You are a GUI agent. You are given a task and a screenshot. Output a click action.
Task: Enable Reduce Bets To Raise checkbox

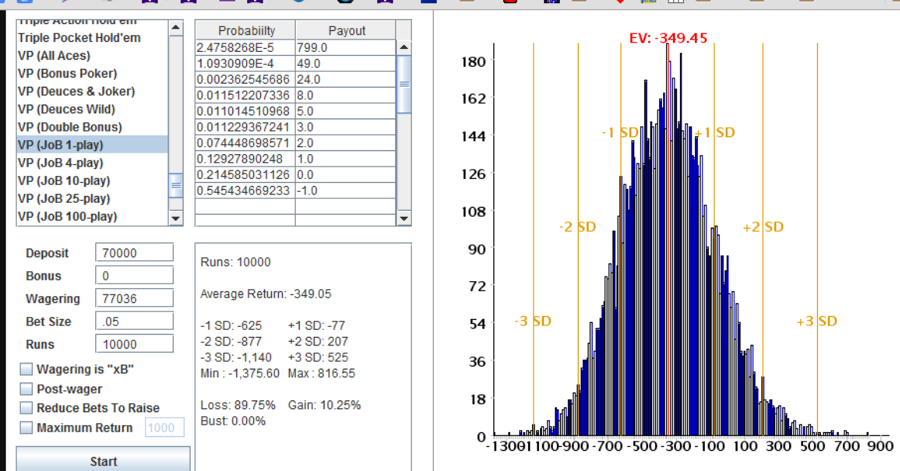[26, 408]
